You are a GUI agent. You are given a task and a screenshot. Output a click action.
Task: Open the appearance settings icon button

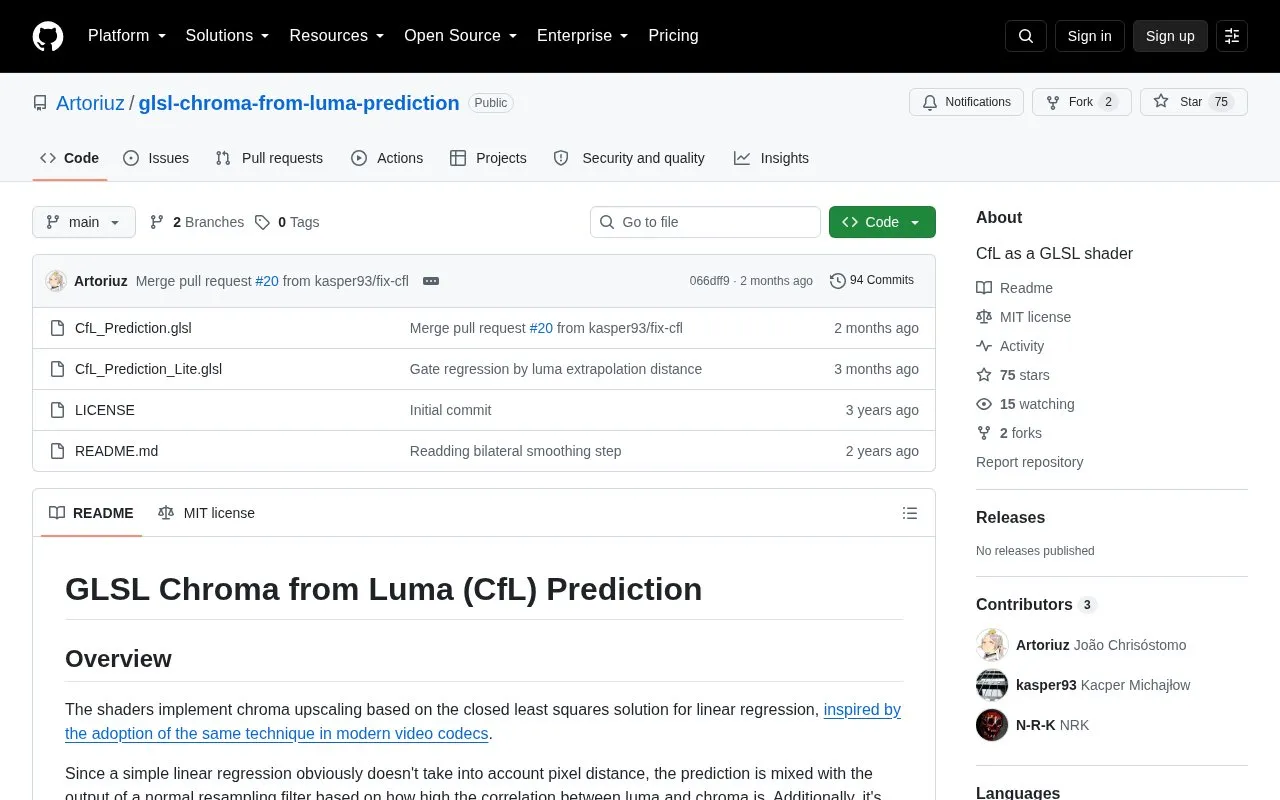click(1232, 36)
